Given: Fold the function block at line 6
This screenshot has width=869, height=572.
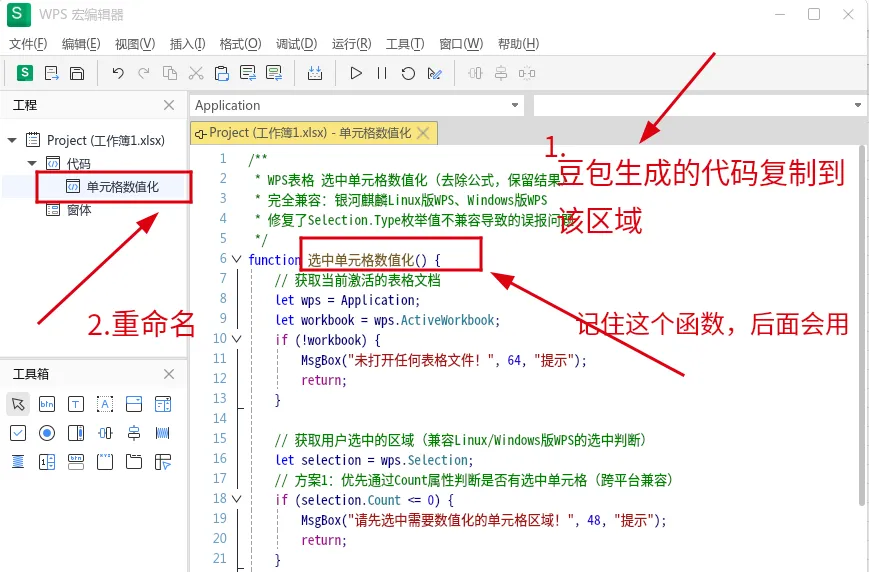Looking at the screenshot, I should click(237, 259).
